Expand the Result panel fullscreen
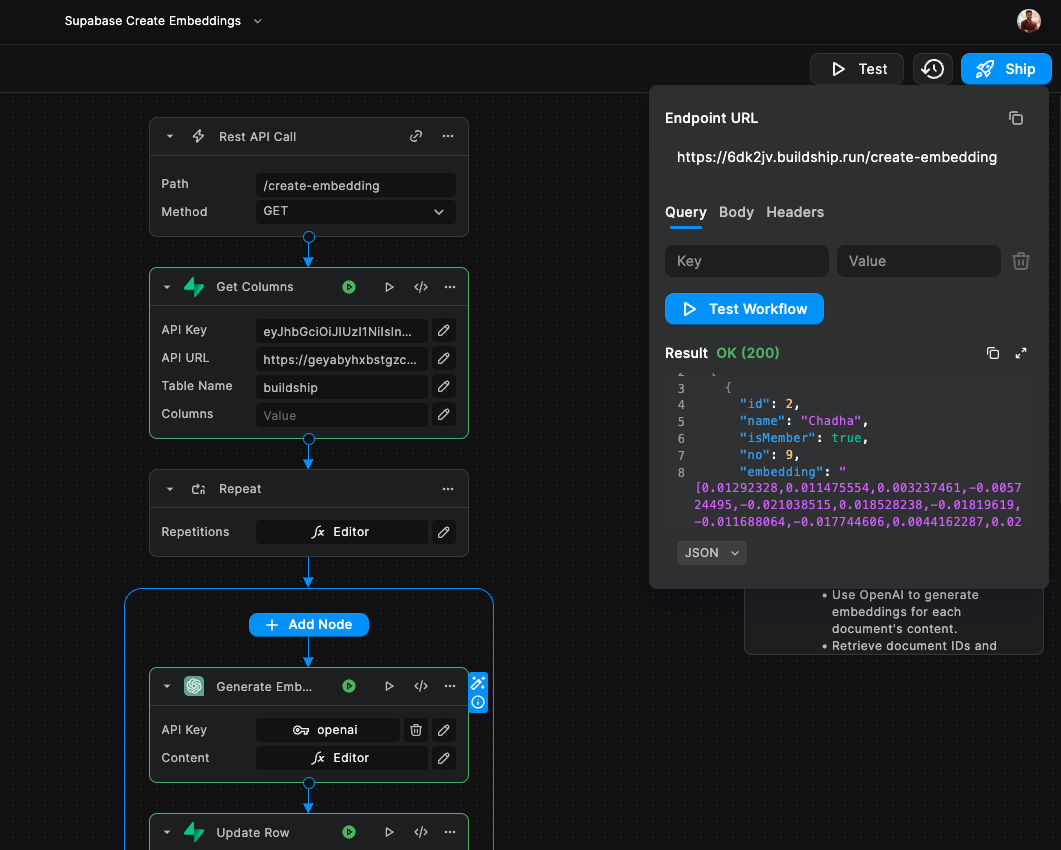 pos(1021,353)
